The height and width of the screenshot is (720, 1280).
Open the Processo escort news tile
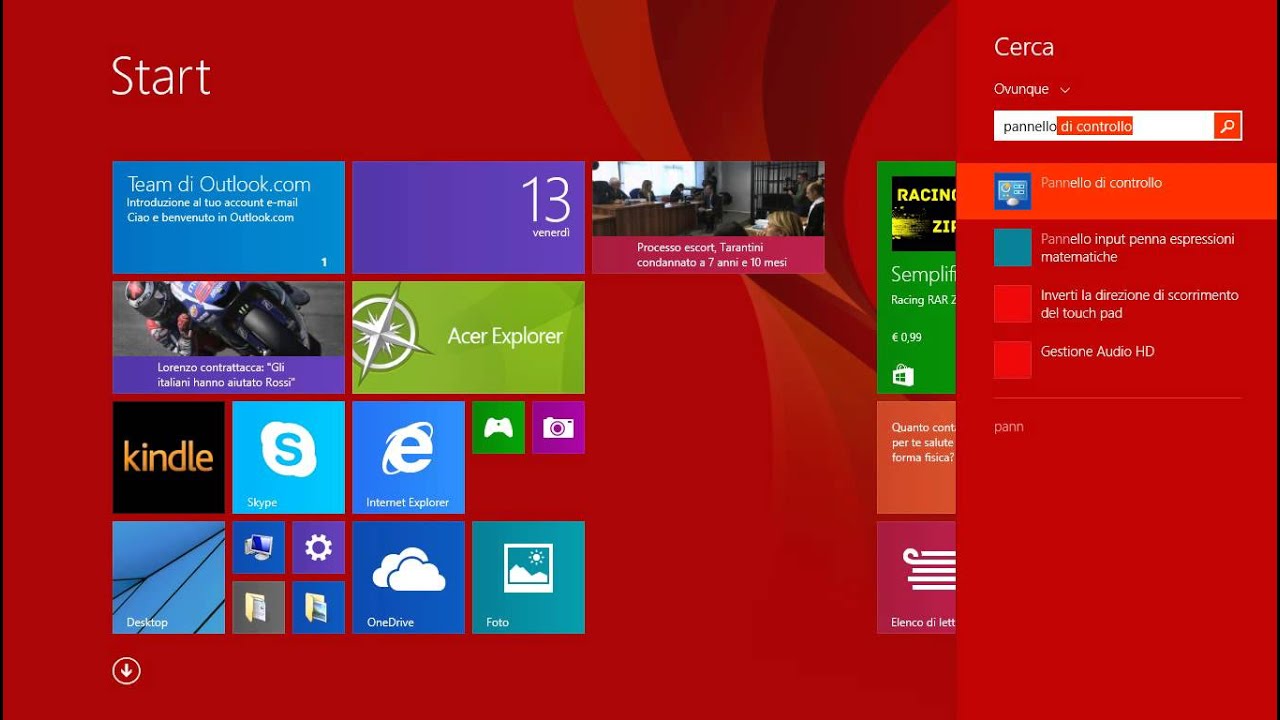[708, 217]
